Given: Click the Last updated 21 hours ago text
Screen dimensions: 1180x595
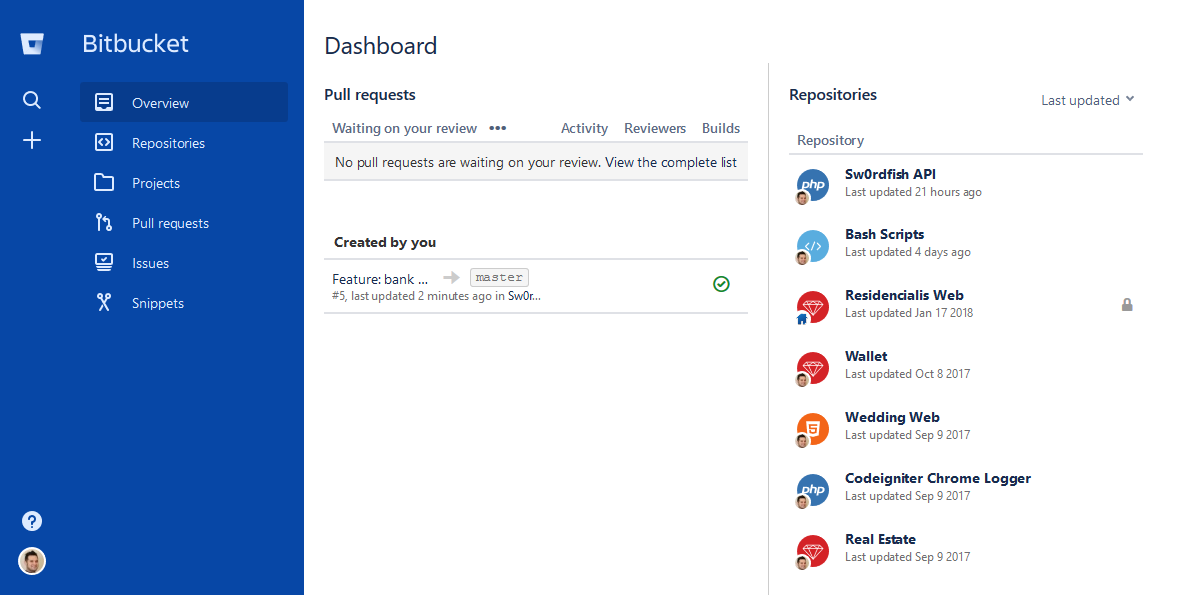Looking at the screenshot, I should (x=913, y=192).
